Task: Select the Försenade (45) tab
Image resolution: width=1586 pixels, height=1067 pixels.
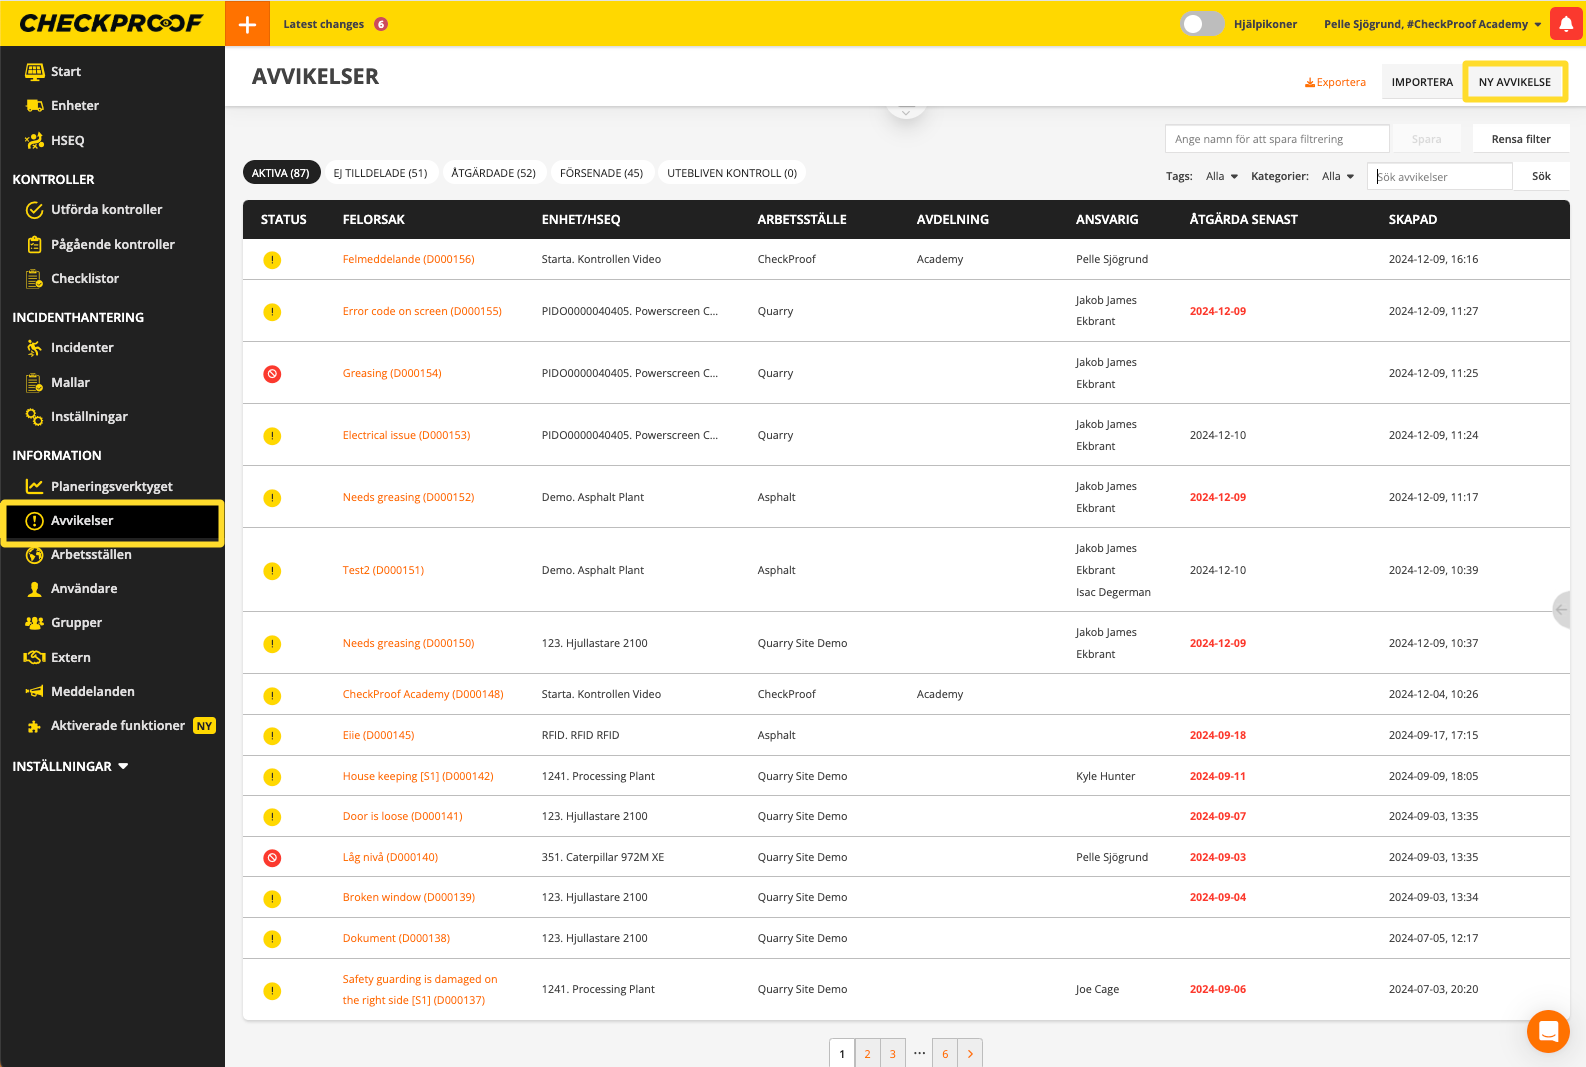Action: pyautogui.click(x=601, y=173)
